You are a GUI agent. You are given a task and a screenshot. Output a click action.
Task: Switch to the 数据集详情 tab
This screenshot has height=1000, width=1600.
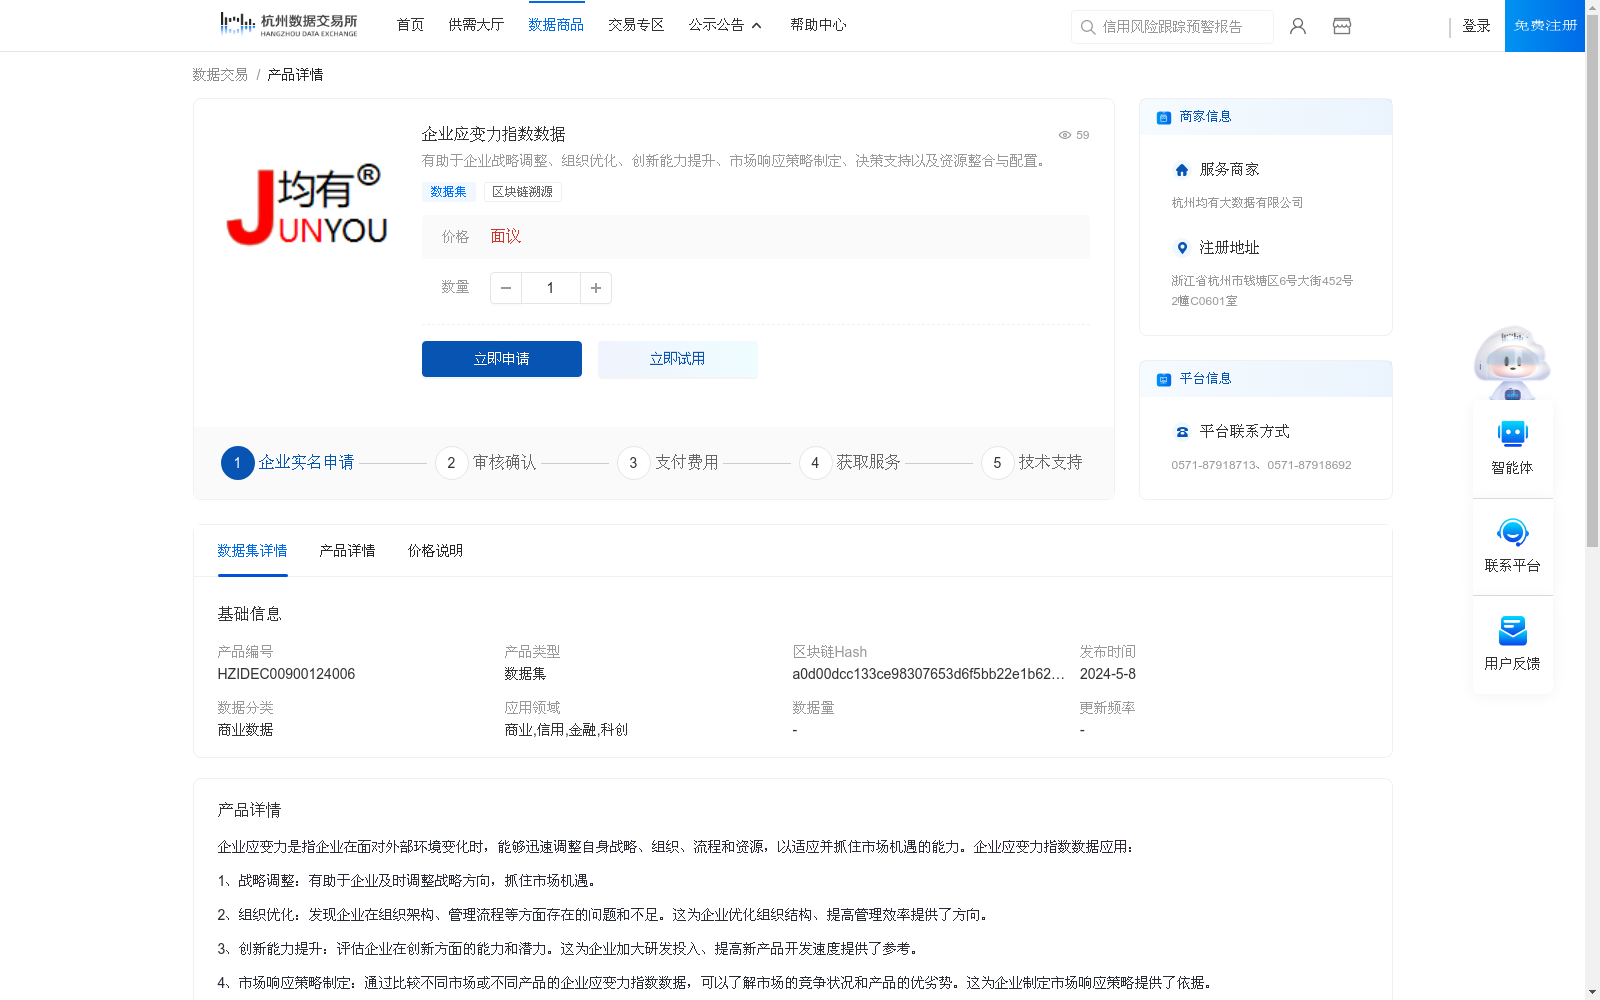pyautogui.click(x=252, y=551)
